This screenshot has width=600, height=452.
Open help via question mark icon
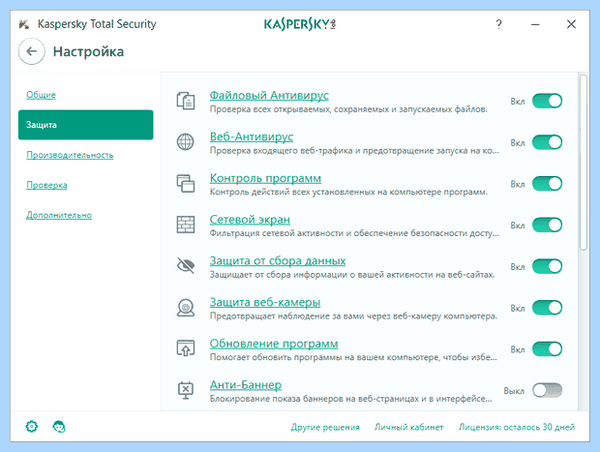pos(499,24)
